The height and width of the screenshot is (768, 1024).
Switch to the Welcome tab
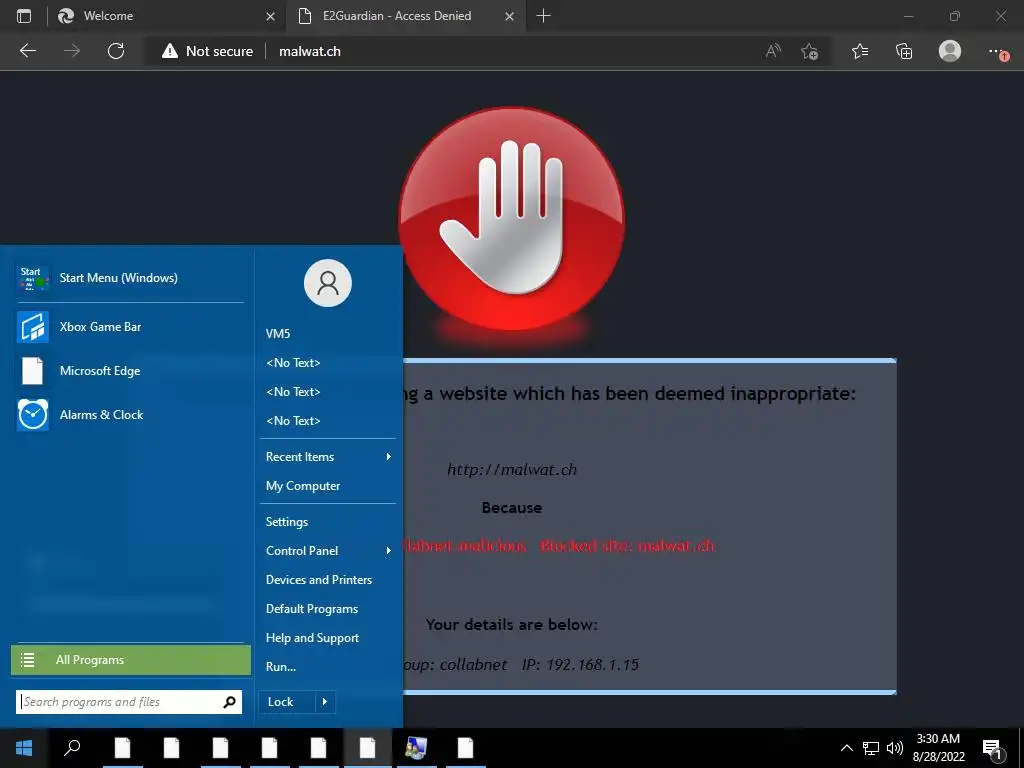click(167, 16)
